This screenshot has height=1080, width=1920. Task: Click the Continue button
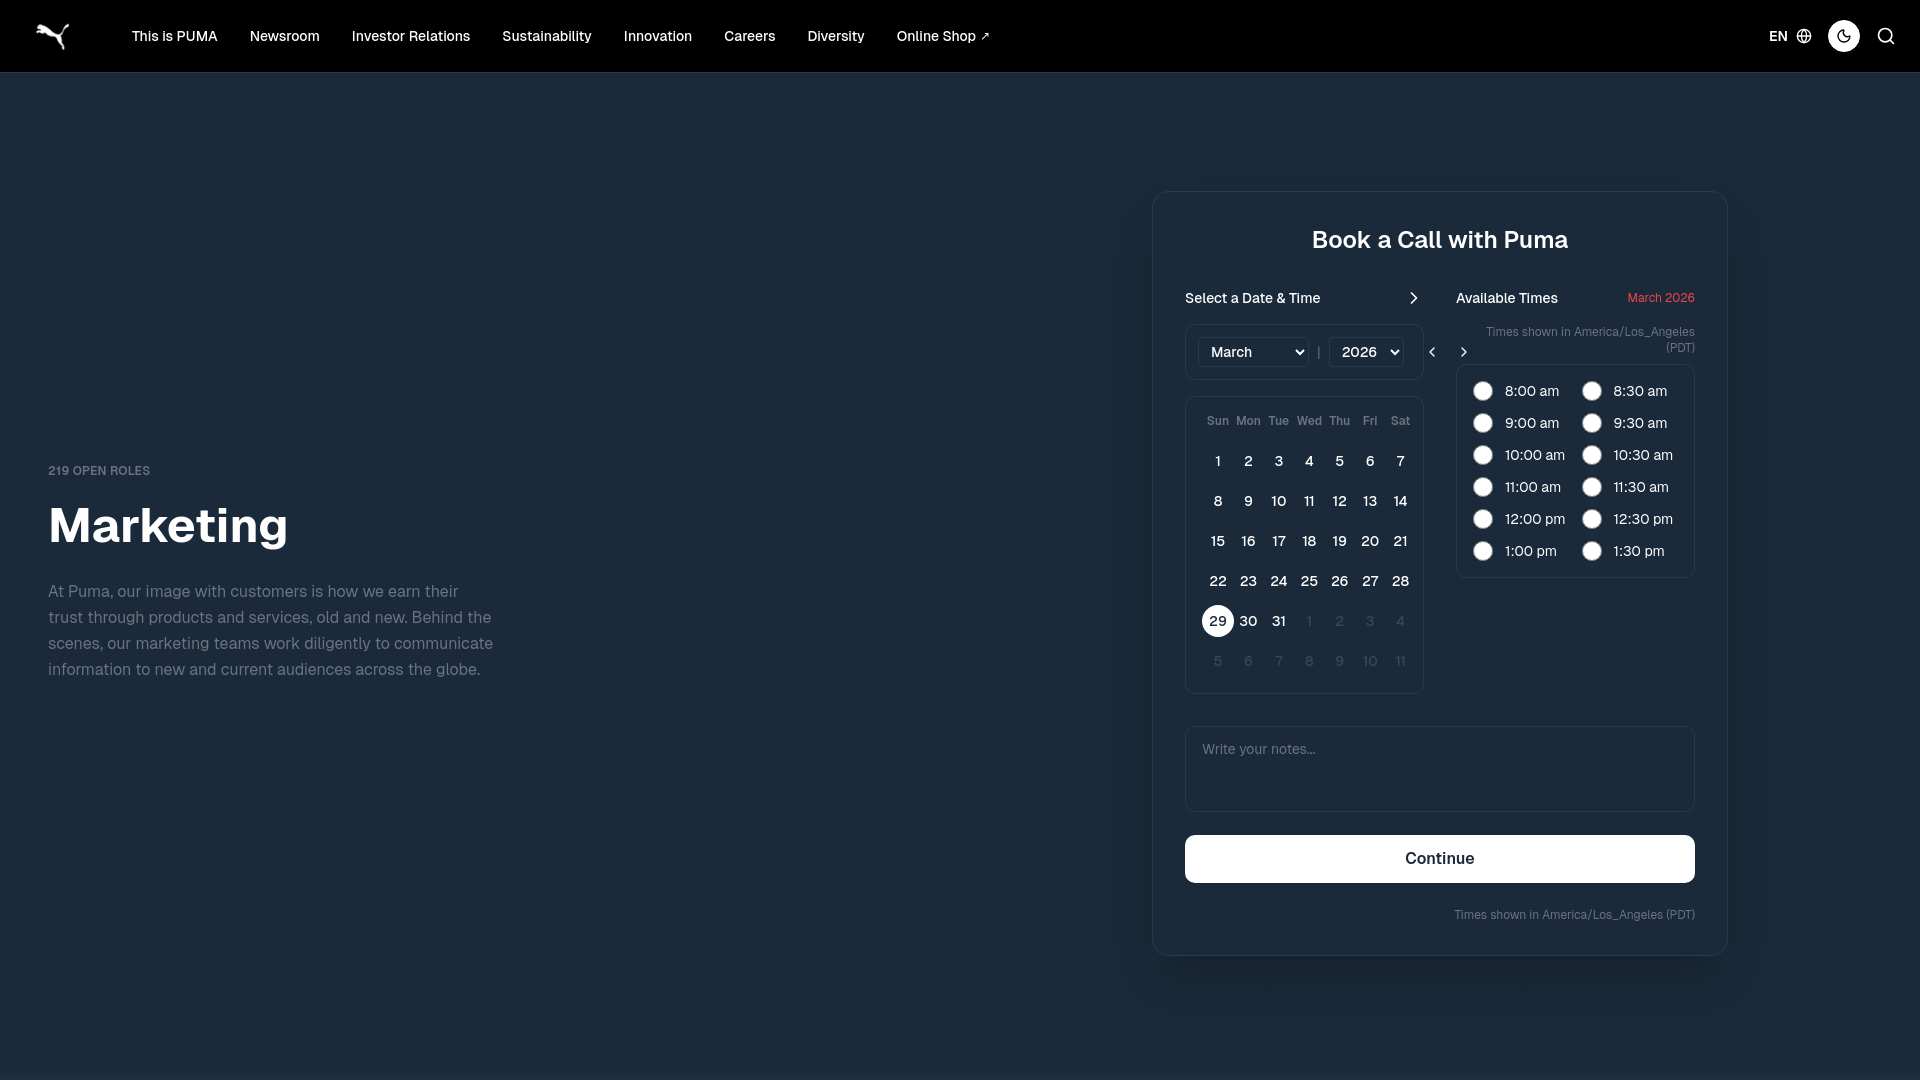pos(1439,859)
